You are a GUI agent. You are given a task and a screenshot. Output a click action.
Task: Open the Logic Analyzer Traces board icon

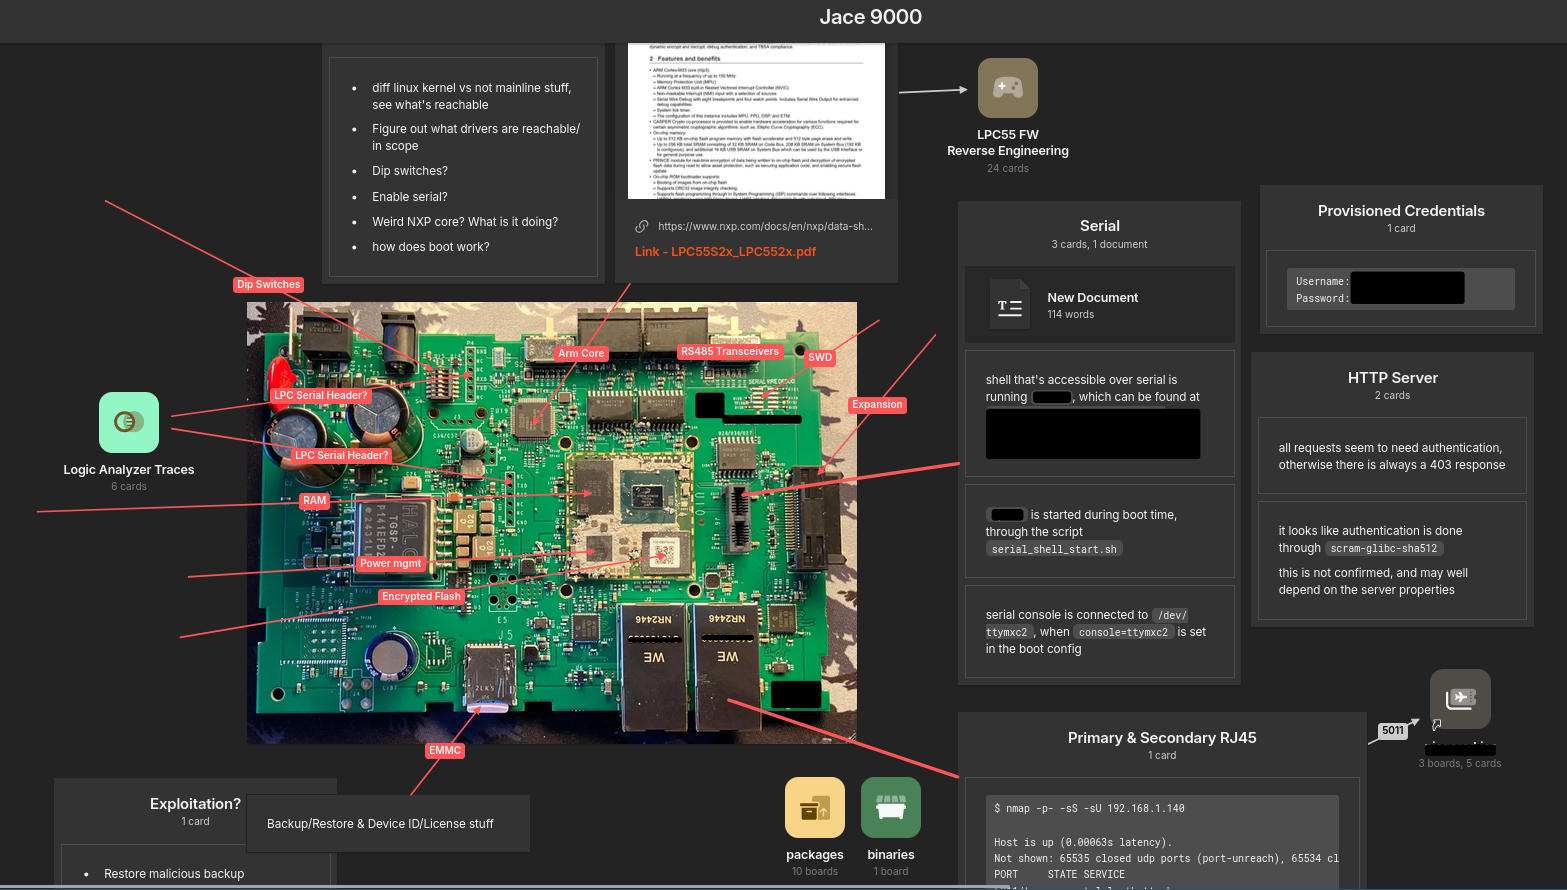[x=129, y=422]
